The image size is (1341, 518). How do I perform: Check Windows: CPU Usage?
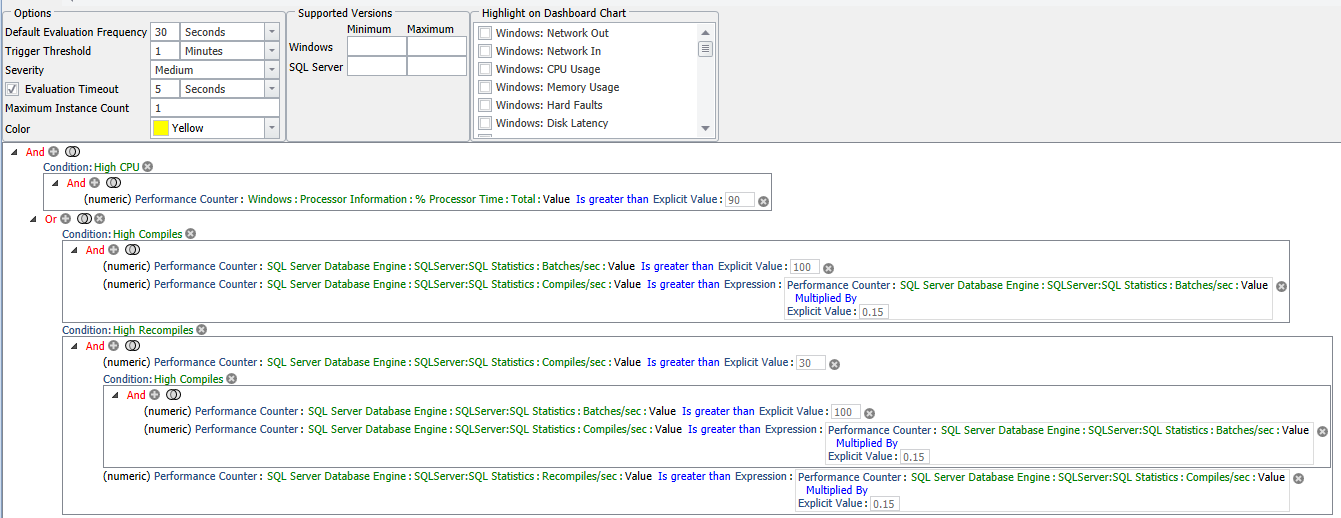tap(485, 69)
